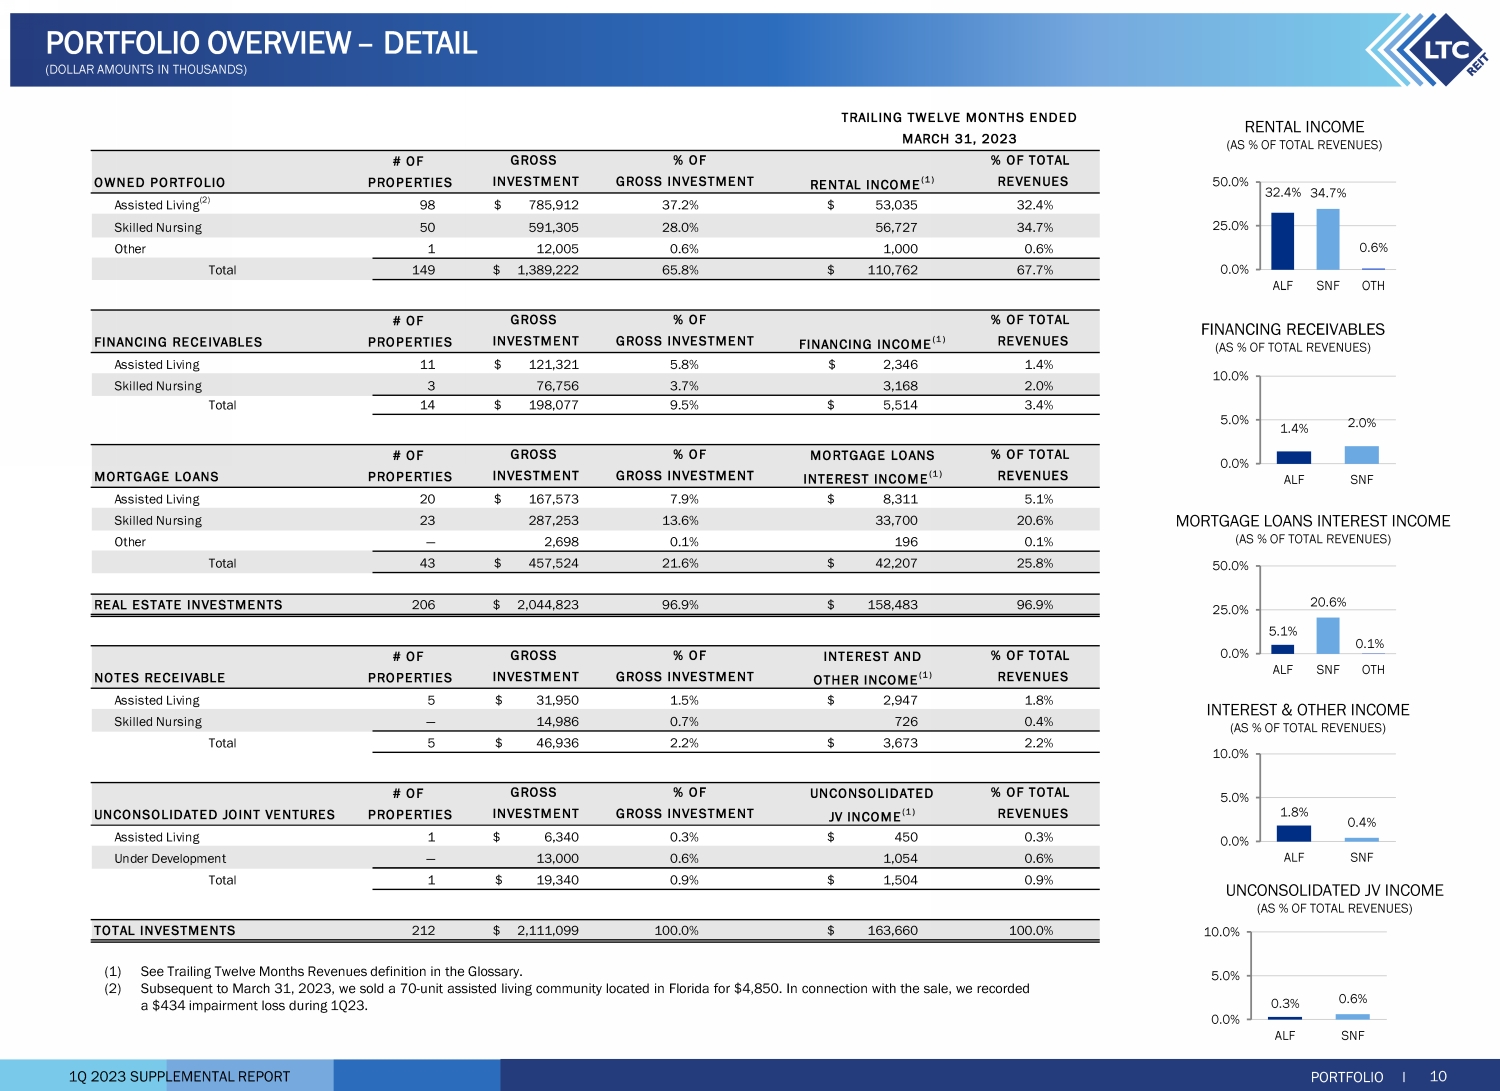
Task: Select Total Investments gross investment value 2,111,099
Action: (x=547, y=930)
